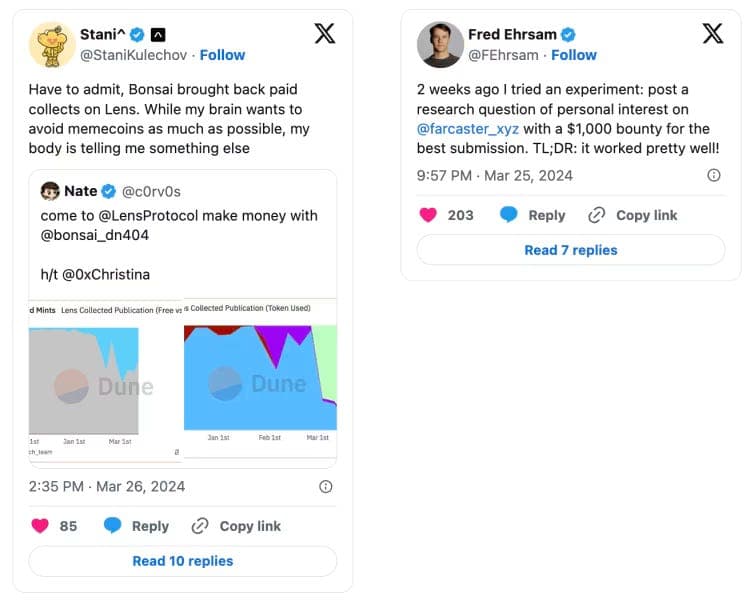Click the reply bubble icon on Fred's tweet
The image size is (750, 600).
508,215
